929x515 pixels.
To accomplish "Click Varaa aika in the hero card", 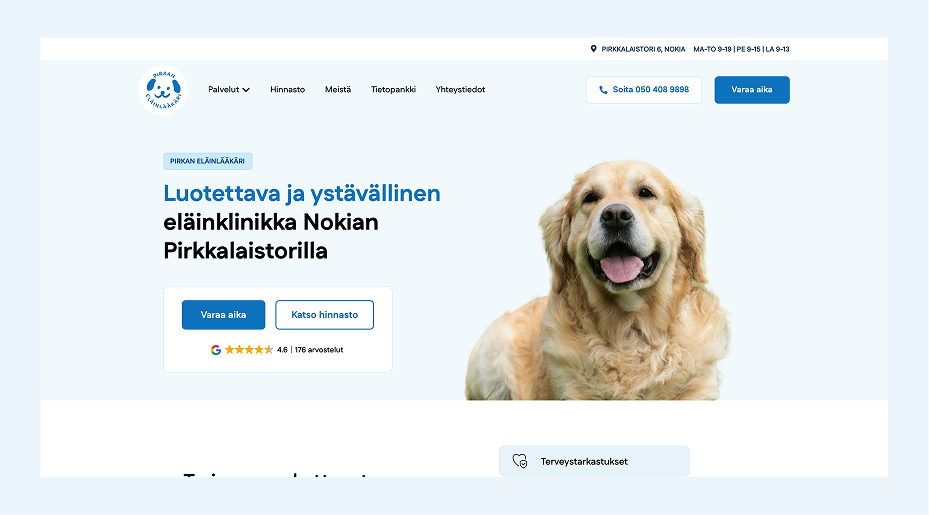I will 223,315.
